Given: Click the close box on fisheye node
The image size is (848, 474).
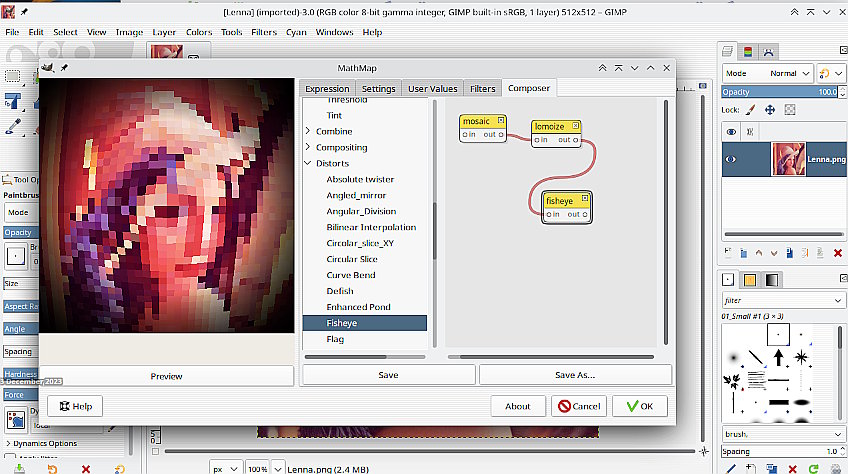Looking at the screenshot, I should click(585, 199).
